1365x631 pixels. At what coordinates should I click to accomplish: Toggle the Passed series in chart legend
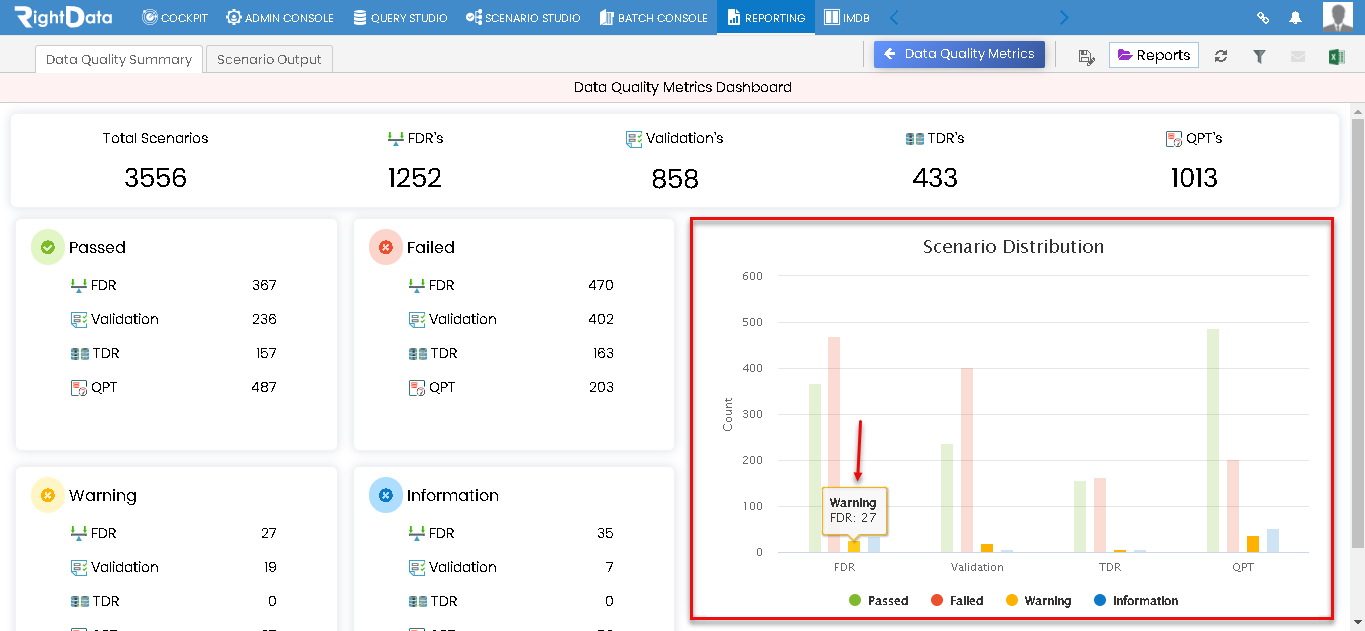878,601
